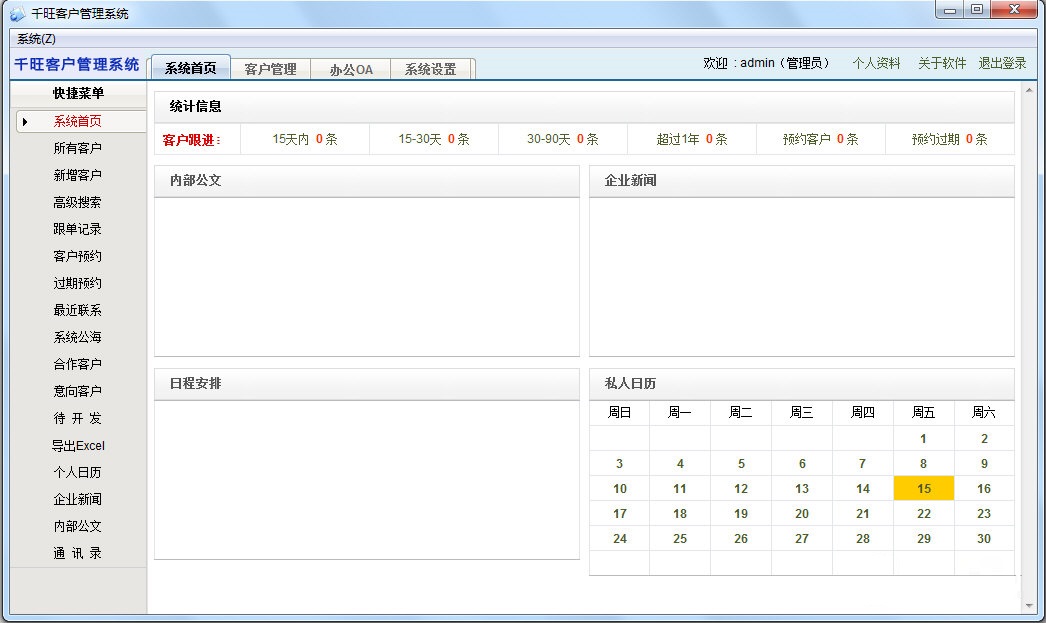
Task: Open 高级搜索 from the quick menu
Action: [77, 202]
